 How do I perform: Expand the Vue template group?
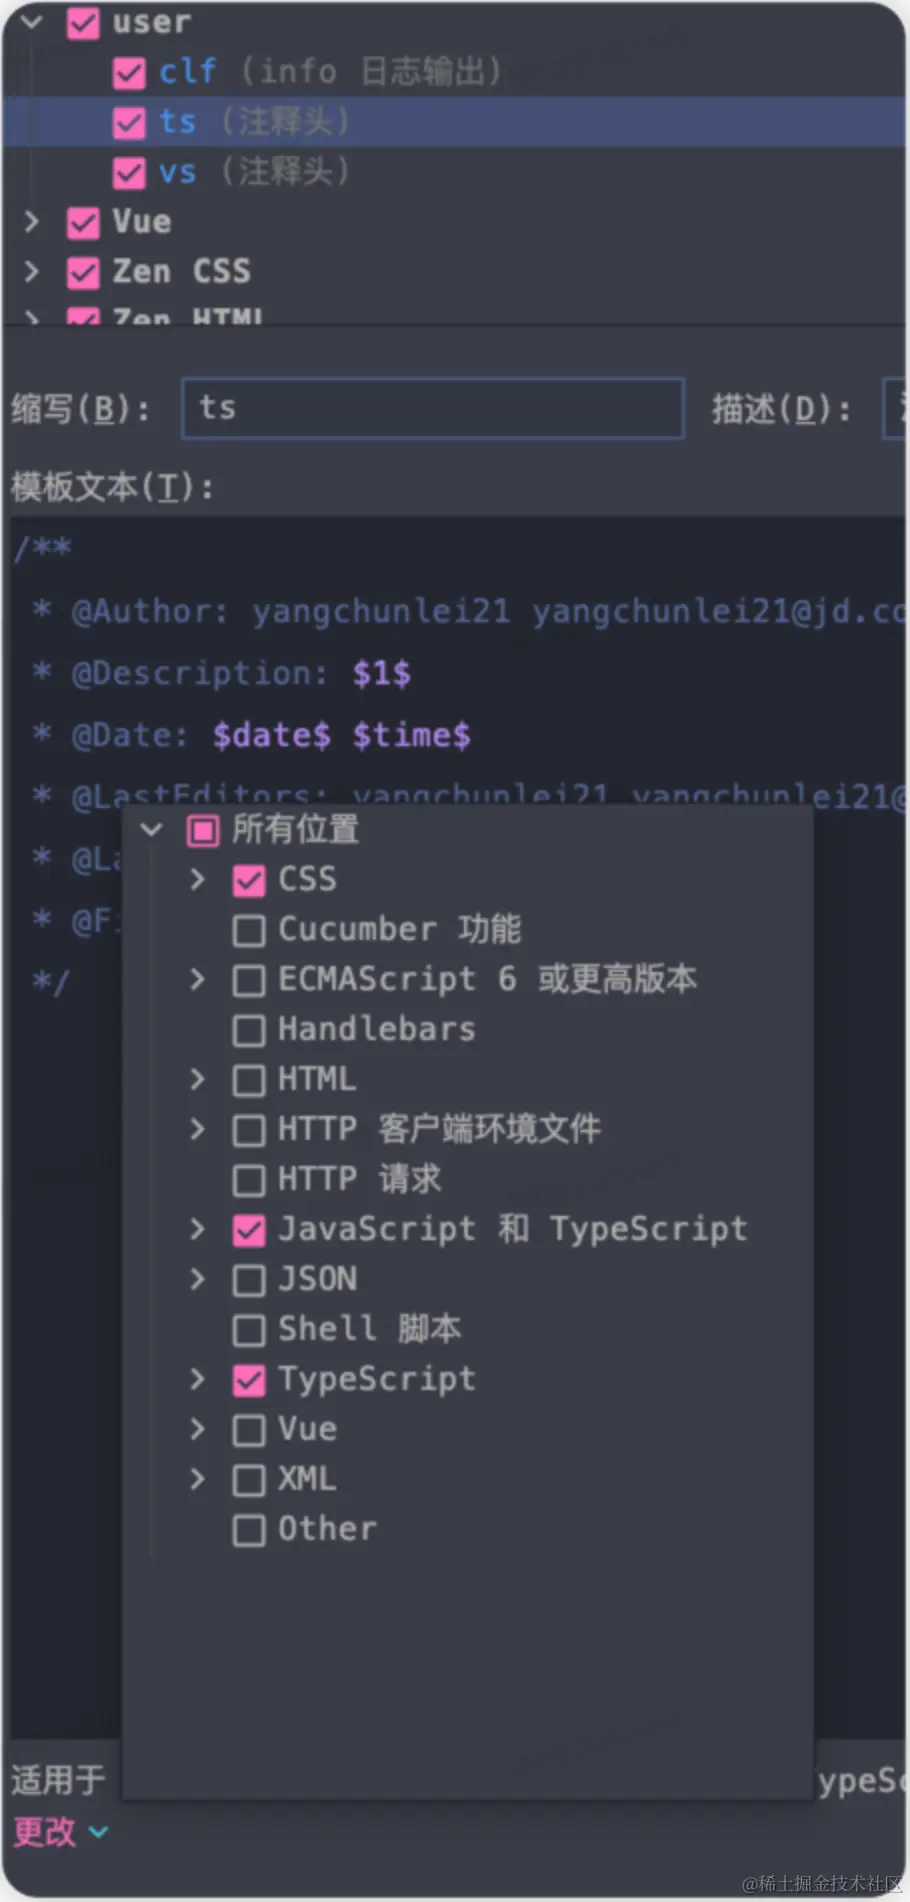[x=32, y=221]
